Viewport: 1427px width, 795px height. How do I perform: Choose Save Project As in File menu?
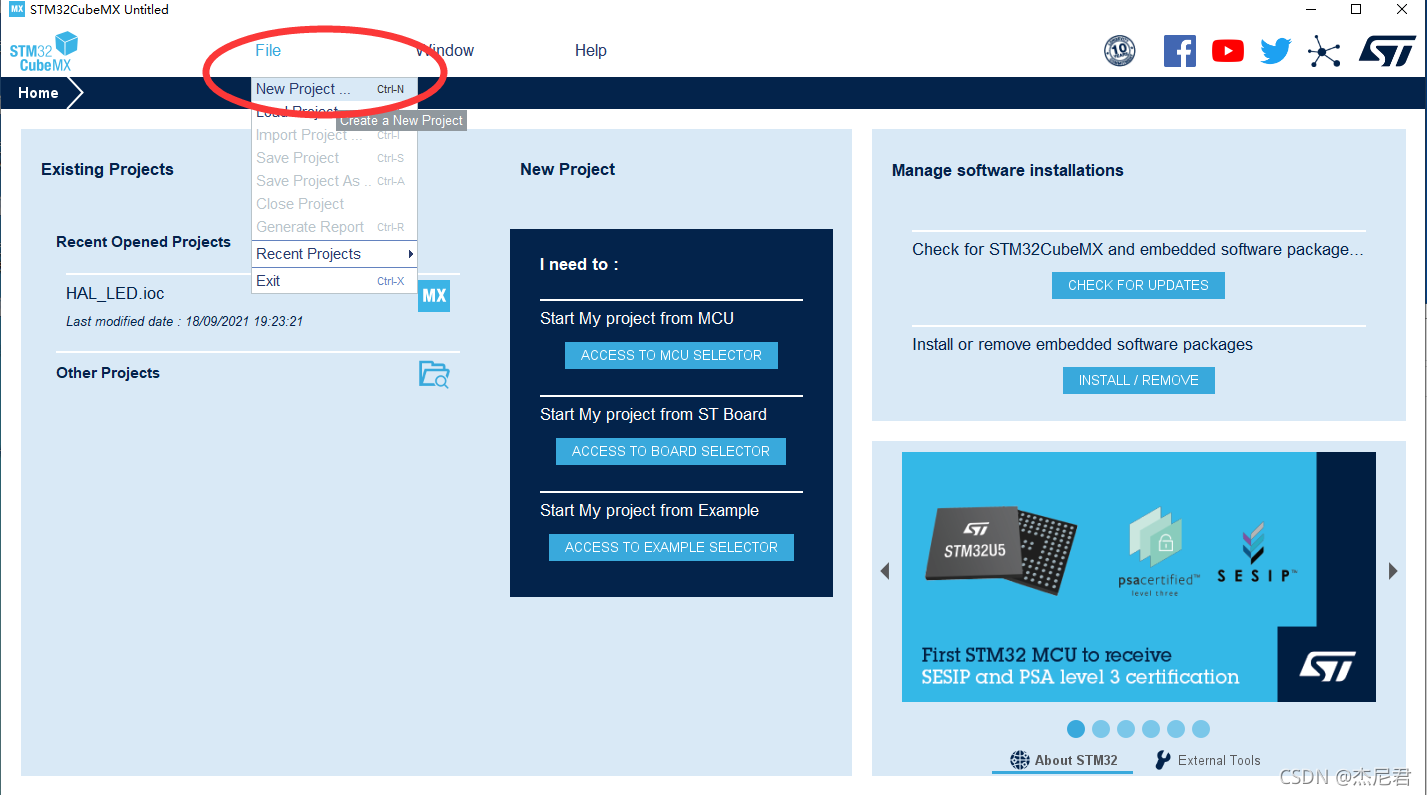click(x=334, y=181)
